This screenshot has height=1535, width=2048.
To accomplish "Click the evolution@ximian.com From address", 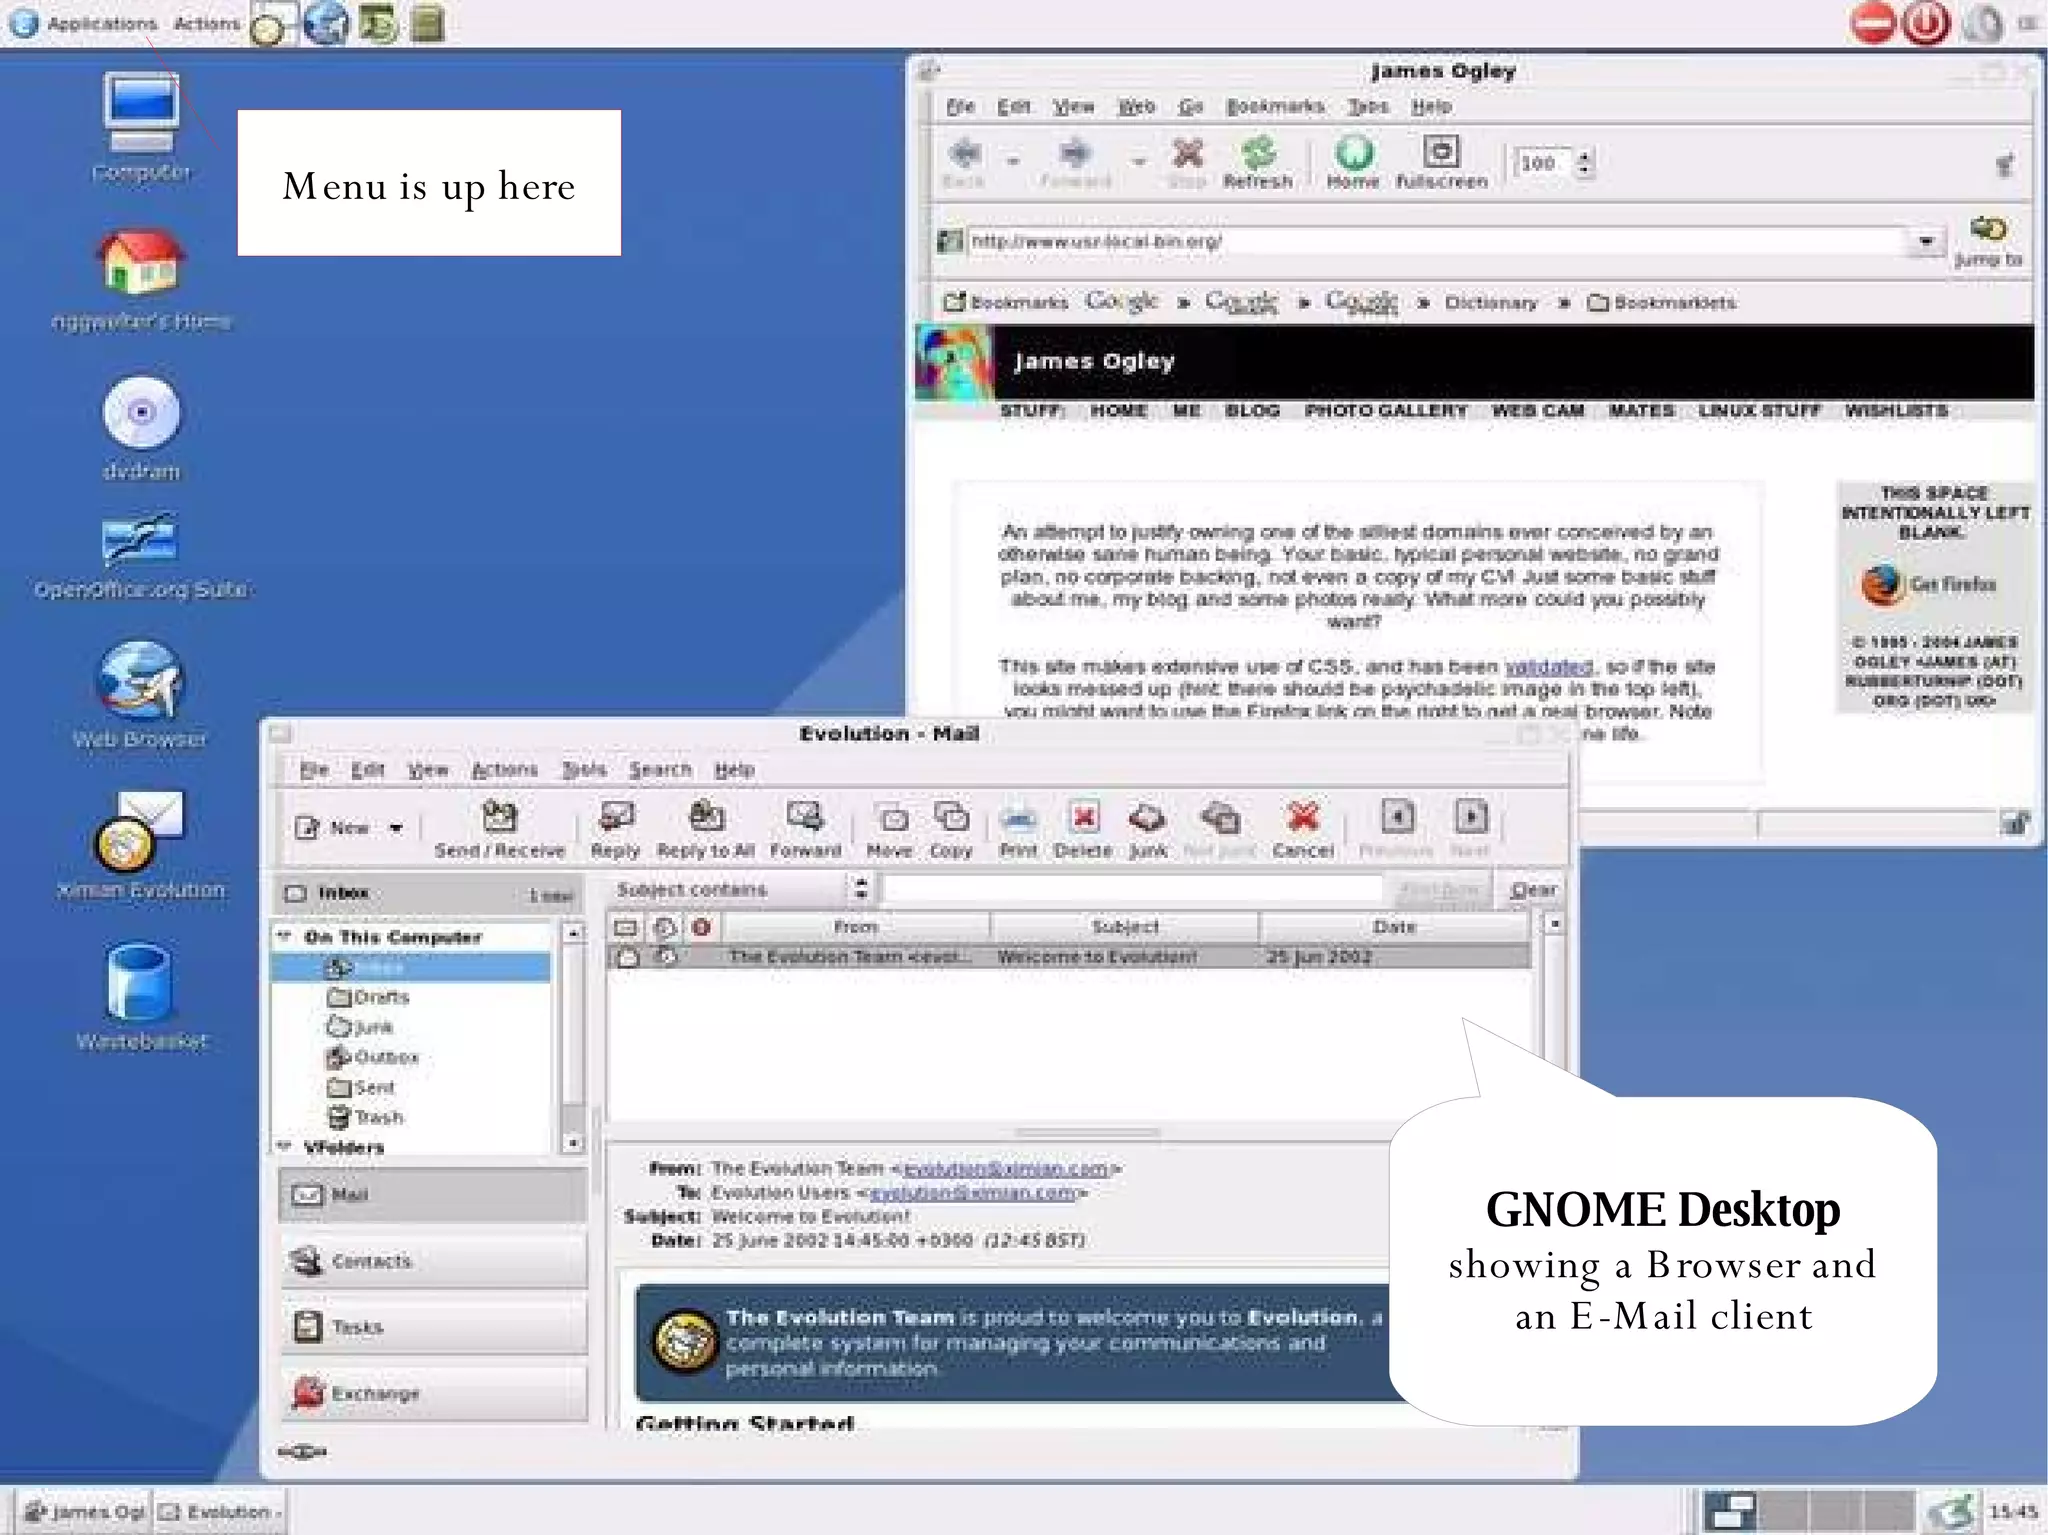I will pos(1005,1168).
